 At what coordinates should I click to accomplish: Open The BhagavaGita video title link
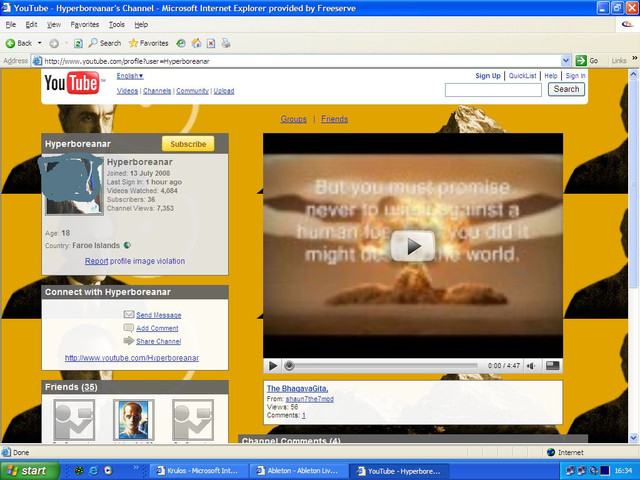pyautogui.click(x=298, y=389)
